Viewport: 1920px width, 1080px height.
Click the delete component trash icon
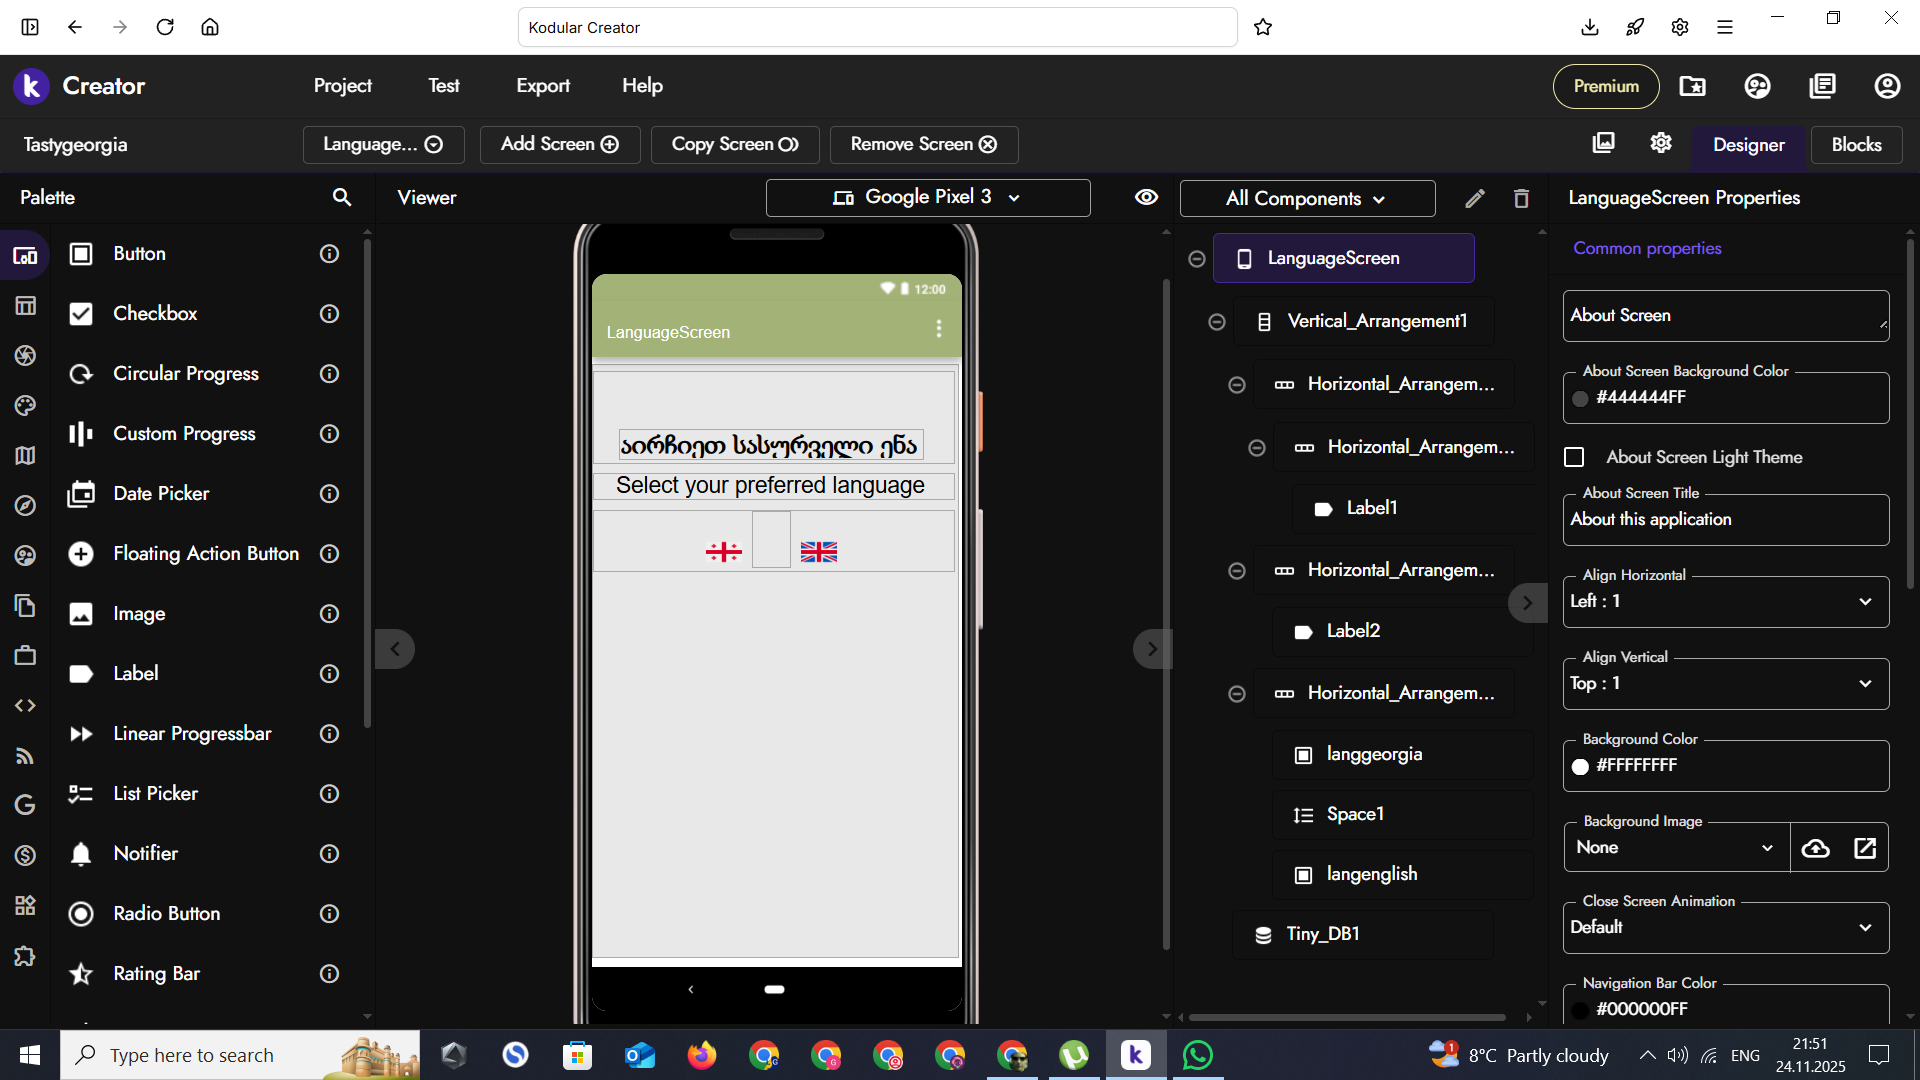click(x=1521, y=198)
